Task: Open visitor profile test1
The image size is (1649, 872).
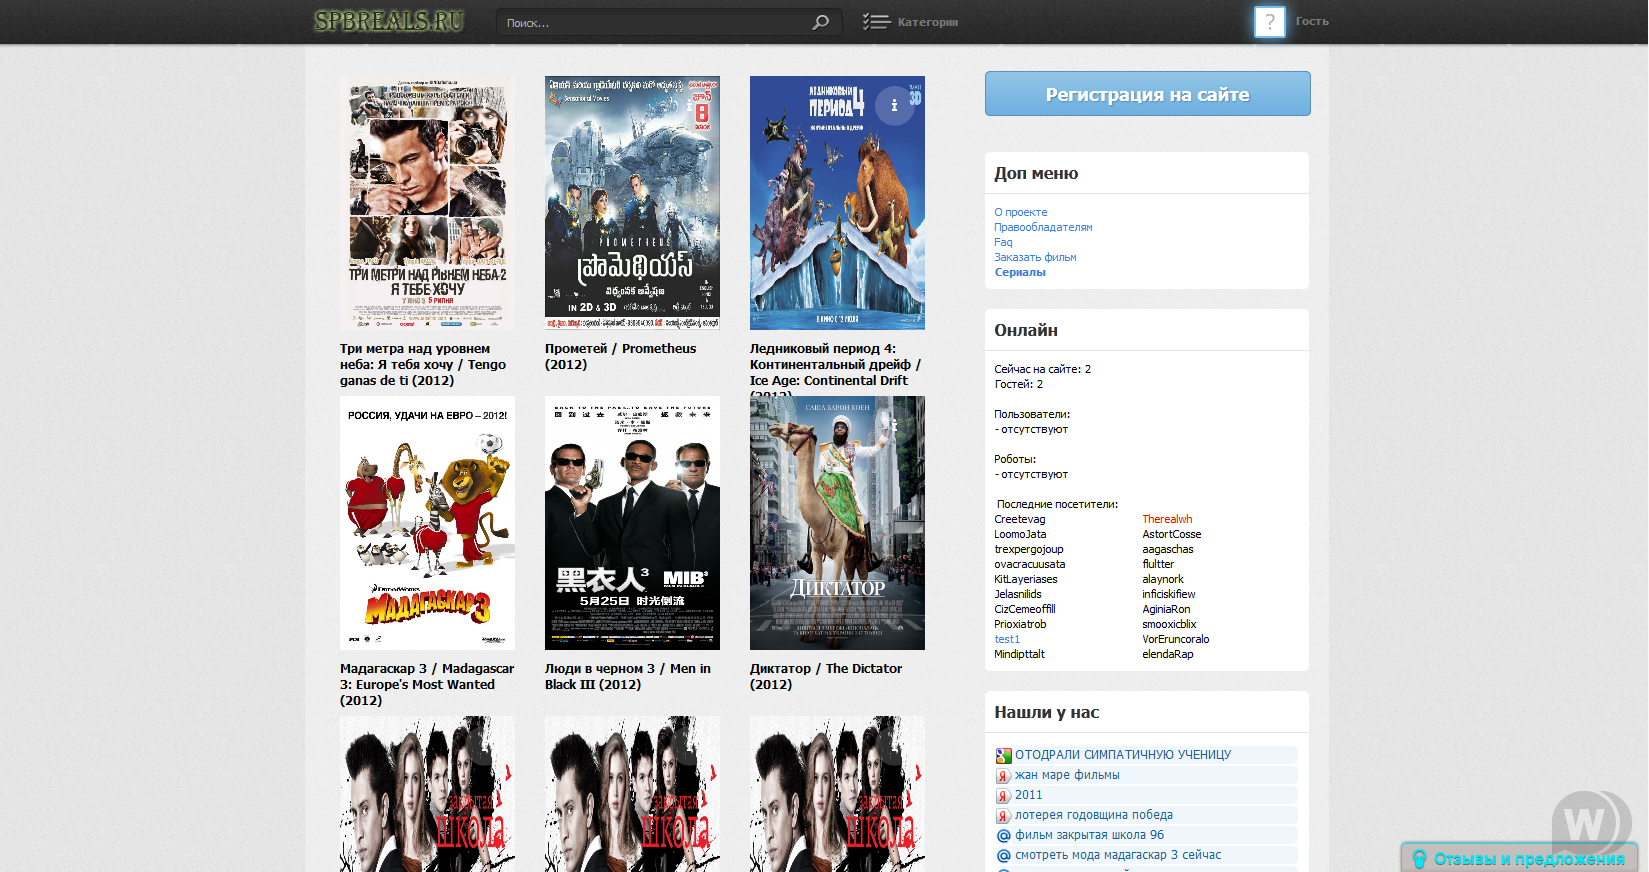Action: (1007, 639)
